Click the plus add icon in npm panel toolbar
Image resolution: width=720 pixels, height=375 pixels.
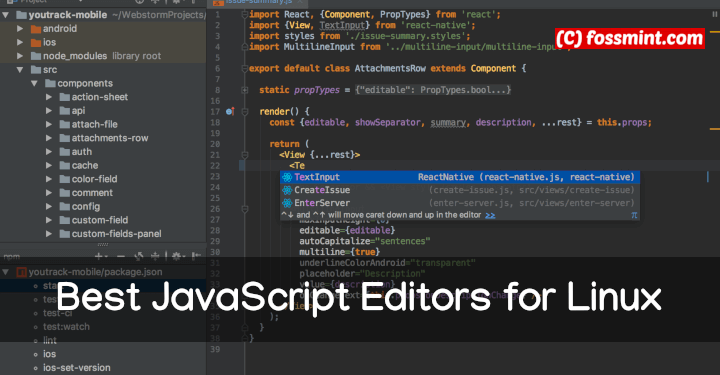point(99,256)
